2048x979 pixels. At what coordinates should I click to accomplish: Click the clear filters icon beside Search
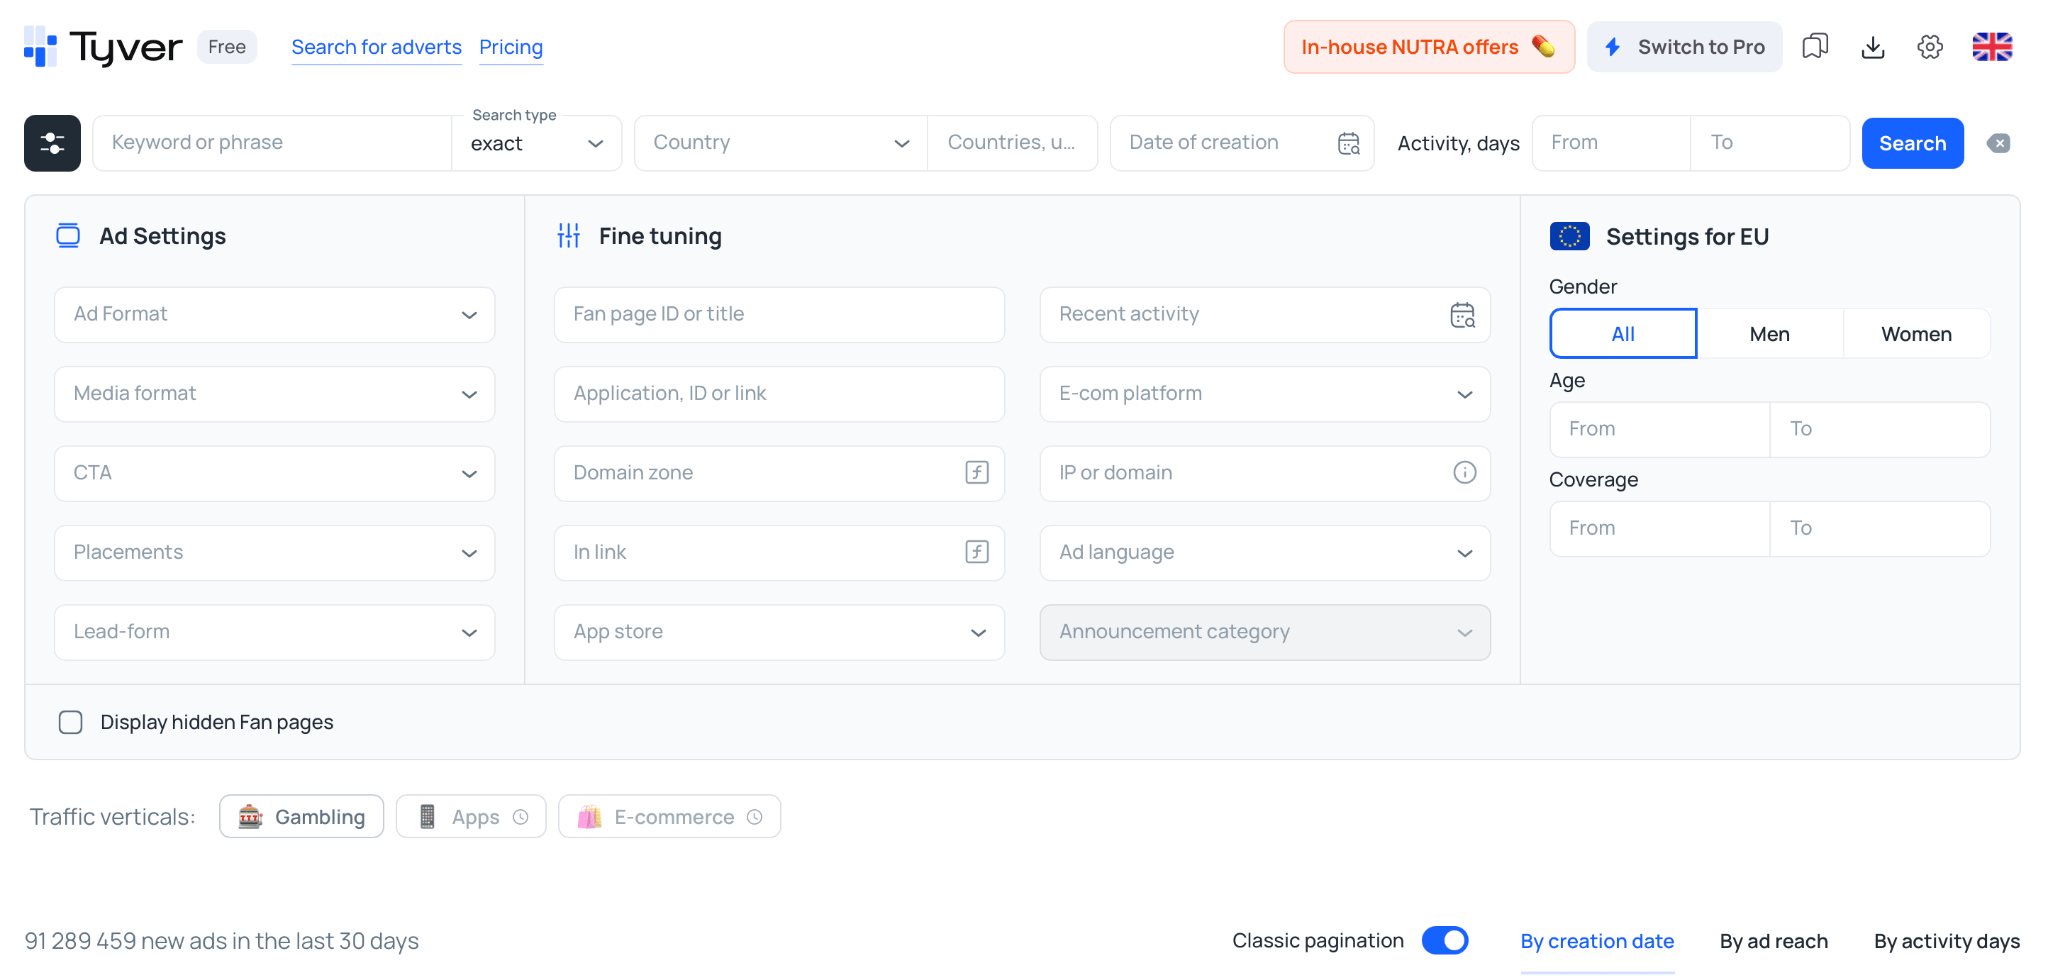pos(1998,143)
